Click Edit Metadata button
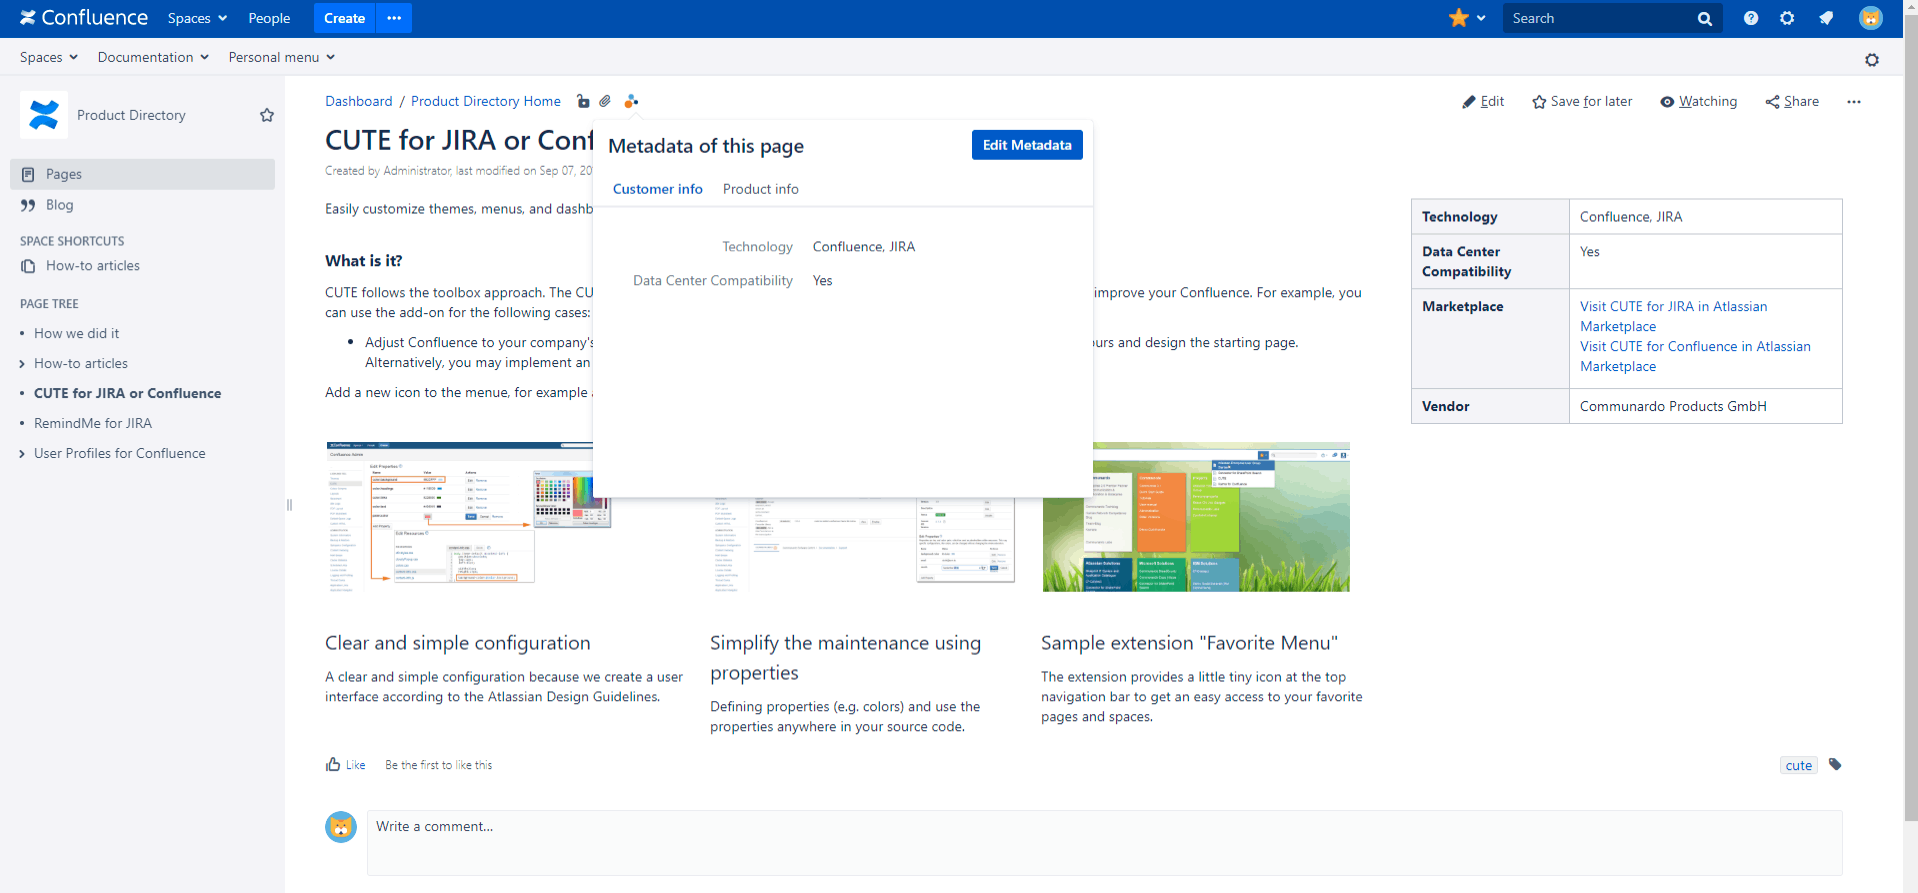The image size is (1918, 893). coord(1027,145)
